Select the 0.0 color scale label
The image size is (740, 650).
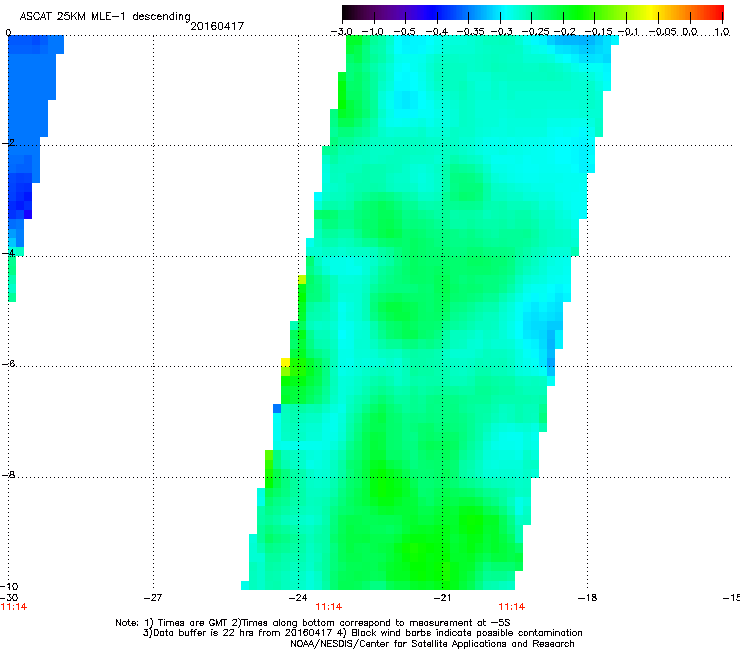pyautogui.click(x=690, y=32)
